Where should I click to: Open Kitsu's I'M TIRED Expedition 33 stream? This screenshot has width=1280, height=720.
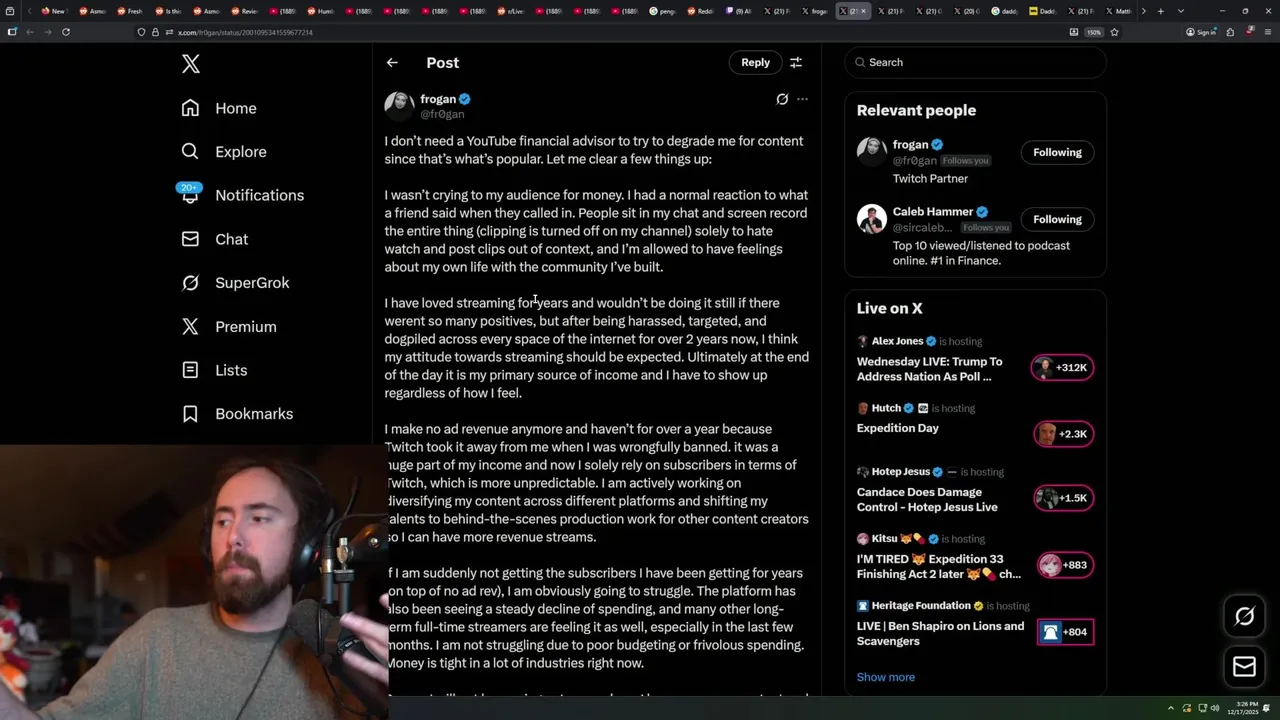939,567
